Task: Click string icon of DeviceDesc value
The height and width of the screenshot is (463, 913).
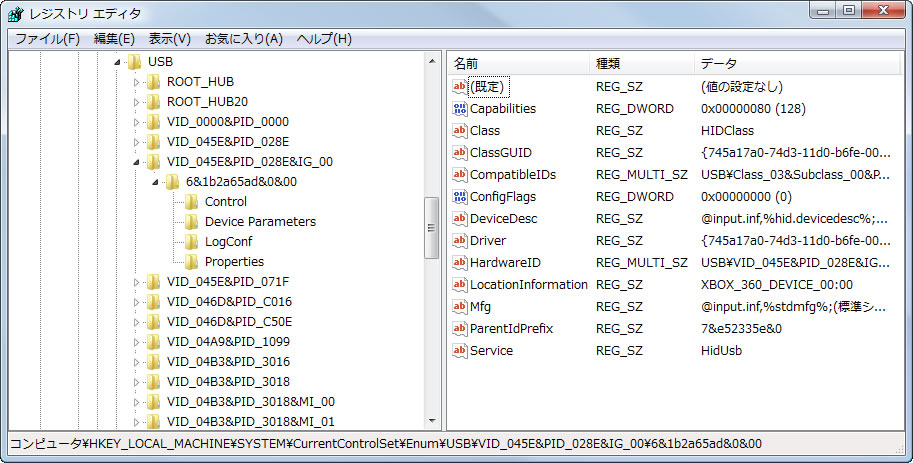Action: tap(460, 219)
